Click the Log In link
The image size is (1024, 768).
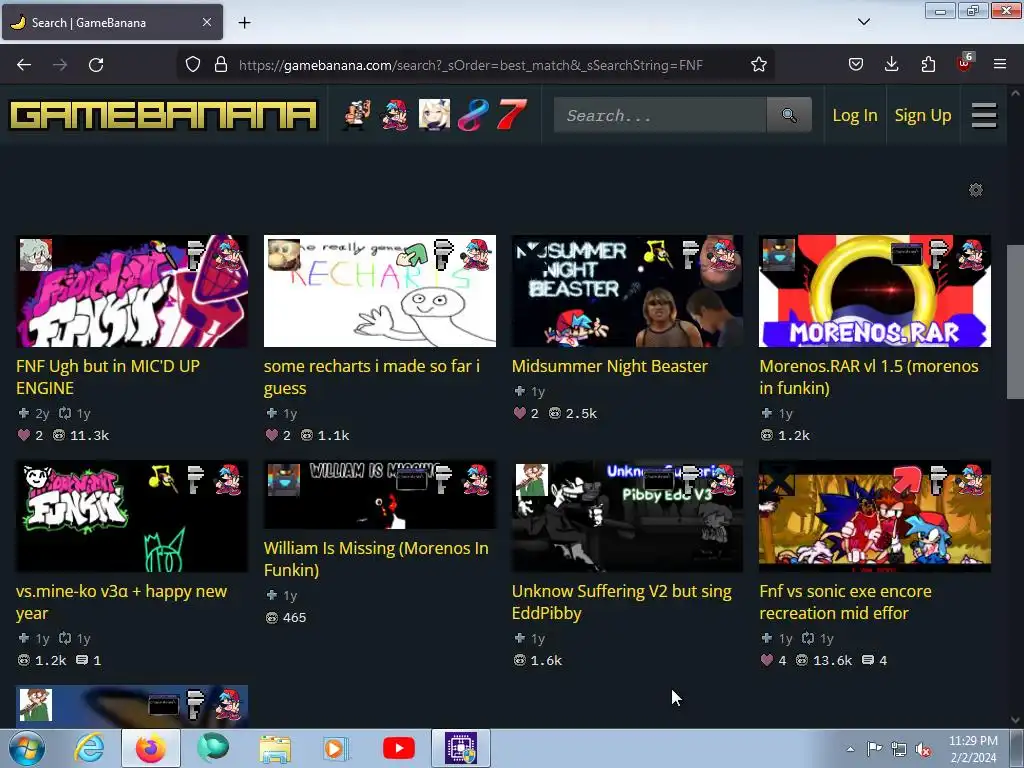pyautogui.click(x=854, y=116)
